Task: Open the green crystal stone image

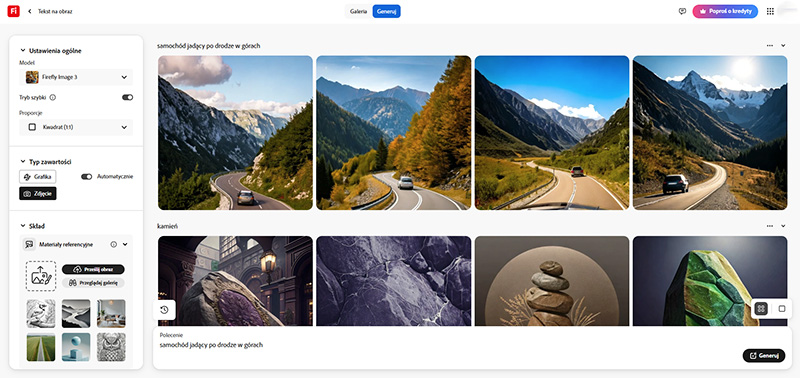Action: [710, 281]
